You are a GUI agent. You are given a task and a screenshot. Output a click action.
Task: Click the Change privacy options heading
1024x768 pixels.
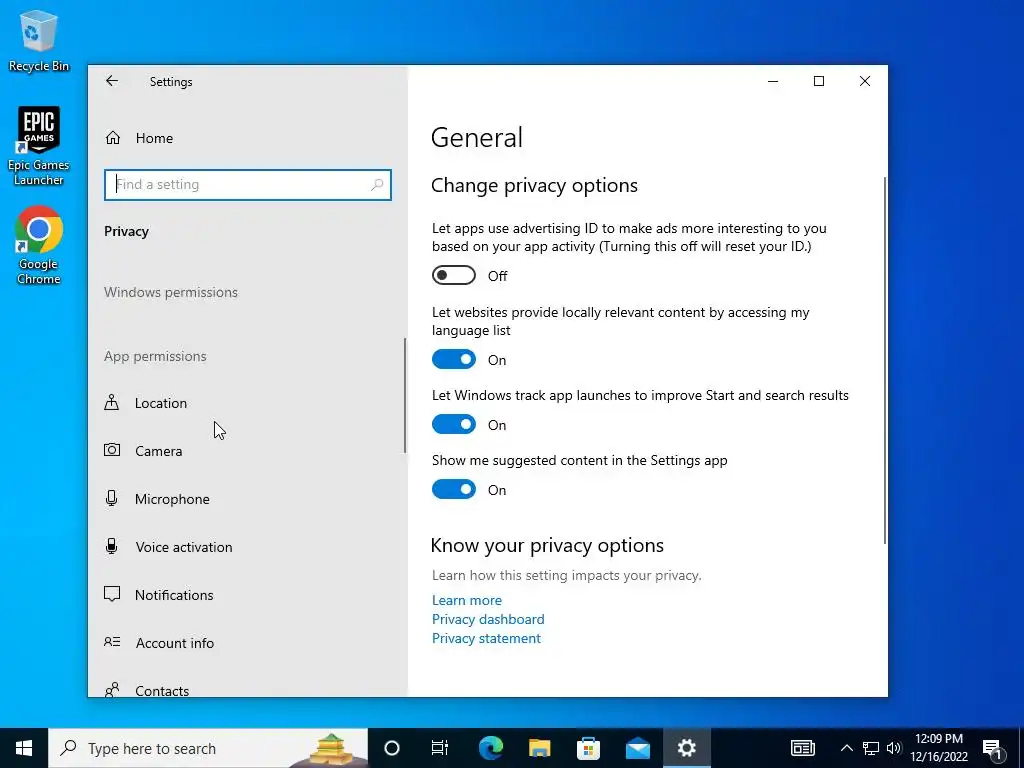534,185
